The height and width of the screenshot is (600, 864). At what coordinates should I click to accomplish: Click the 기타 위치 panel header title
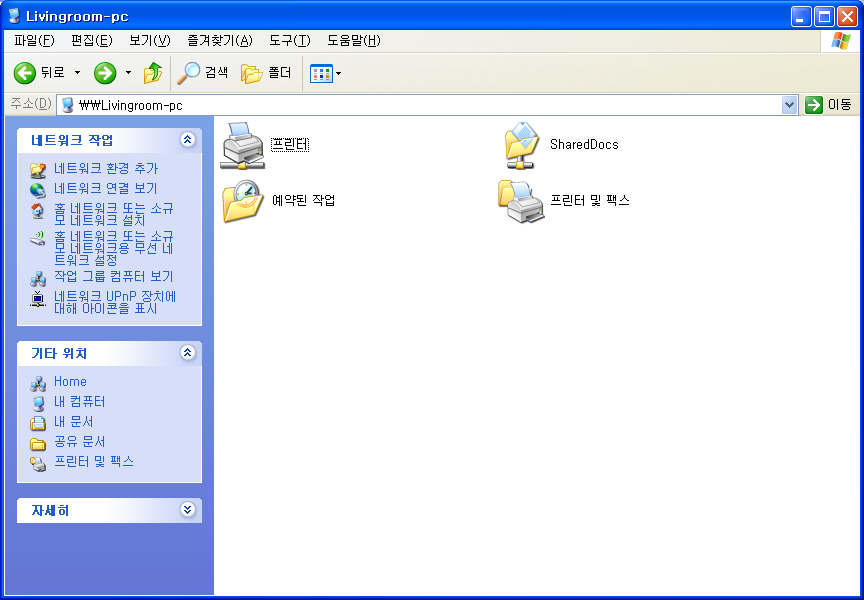click(x=59, y=353)
